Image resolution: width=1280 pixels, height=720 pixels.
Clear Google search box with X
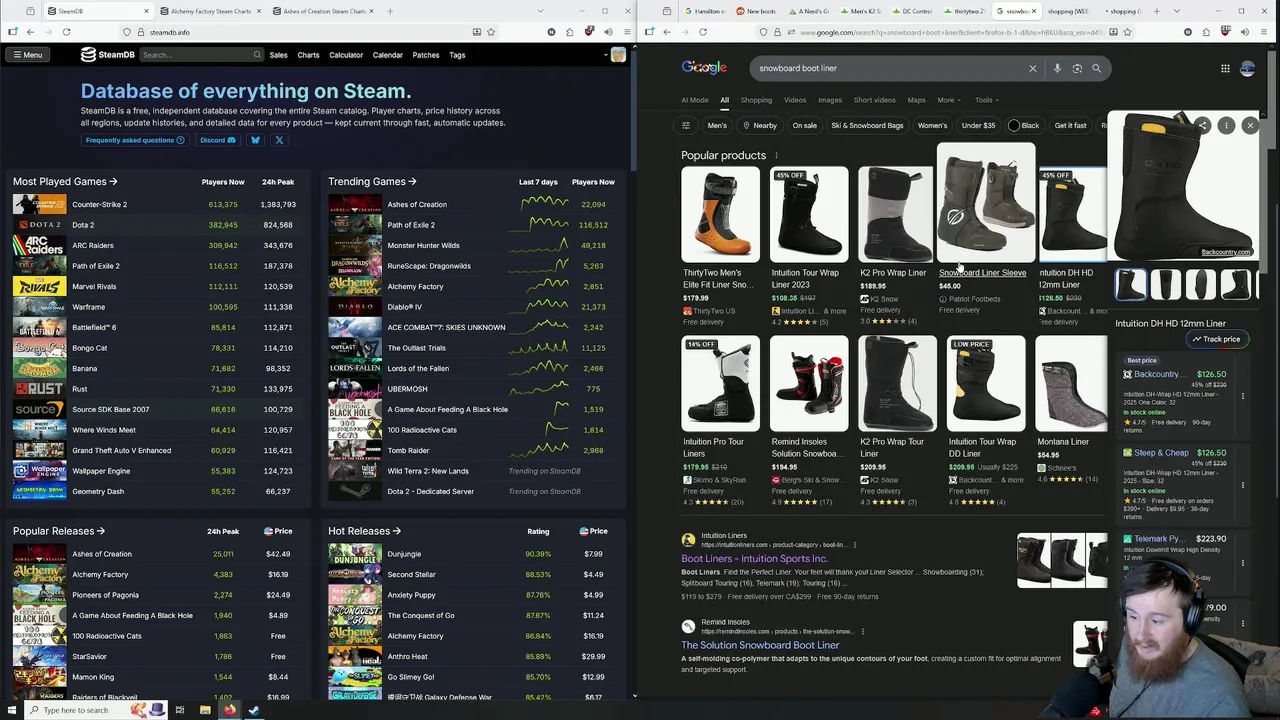(x=1033, y=68)
